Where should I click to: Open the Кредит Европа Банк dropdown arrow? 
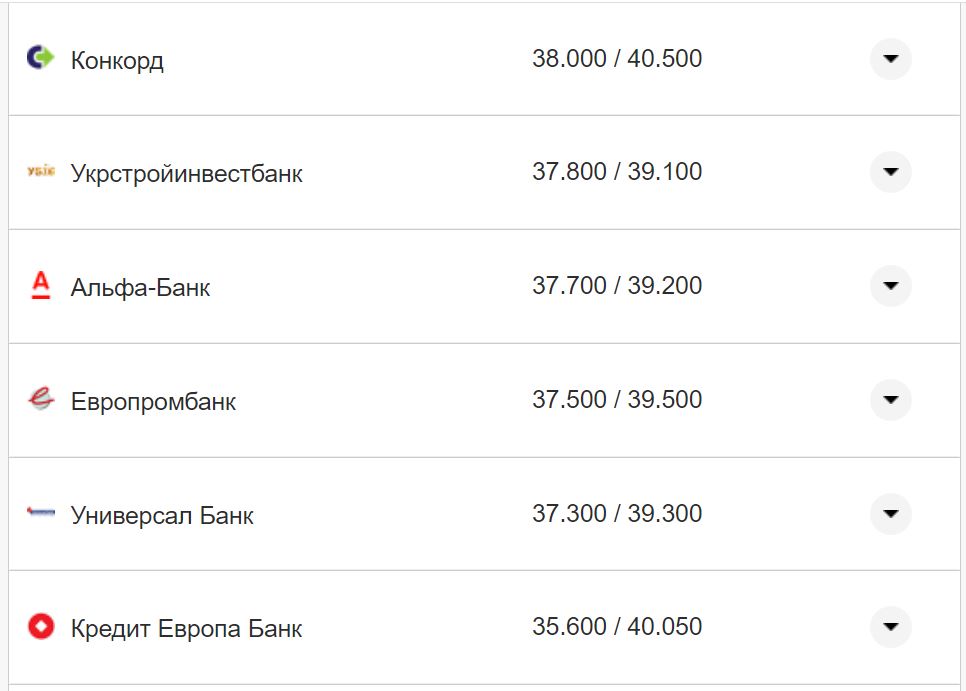coord(889,626)
